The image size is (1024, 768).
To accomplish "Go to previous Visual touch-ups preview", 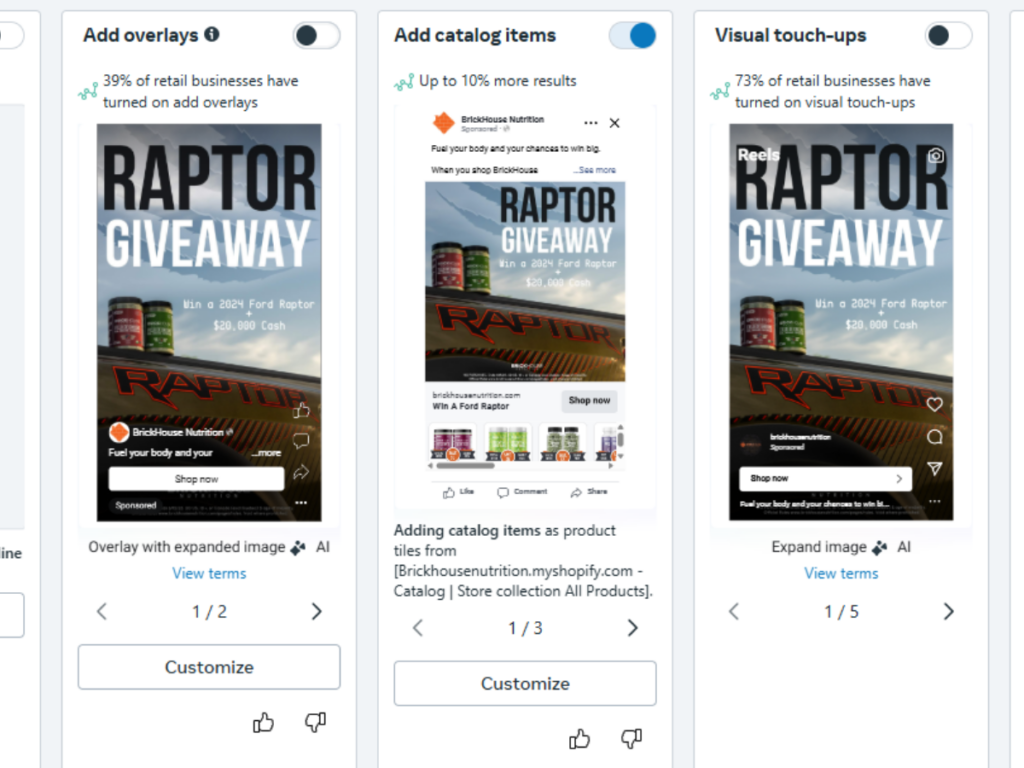I will 734,611.
